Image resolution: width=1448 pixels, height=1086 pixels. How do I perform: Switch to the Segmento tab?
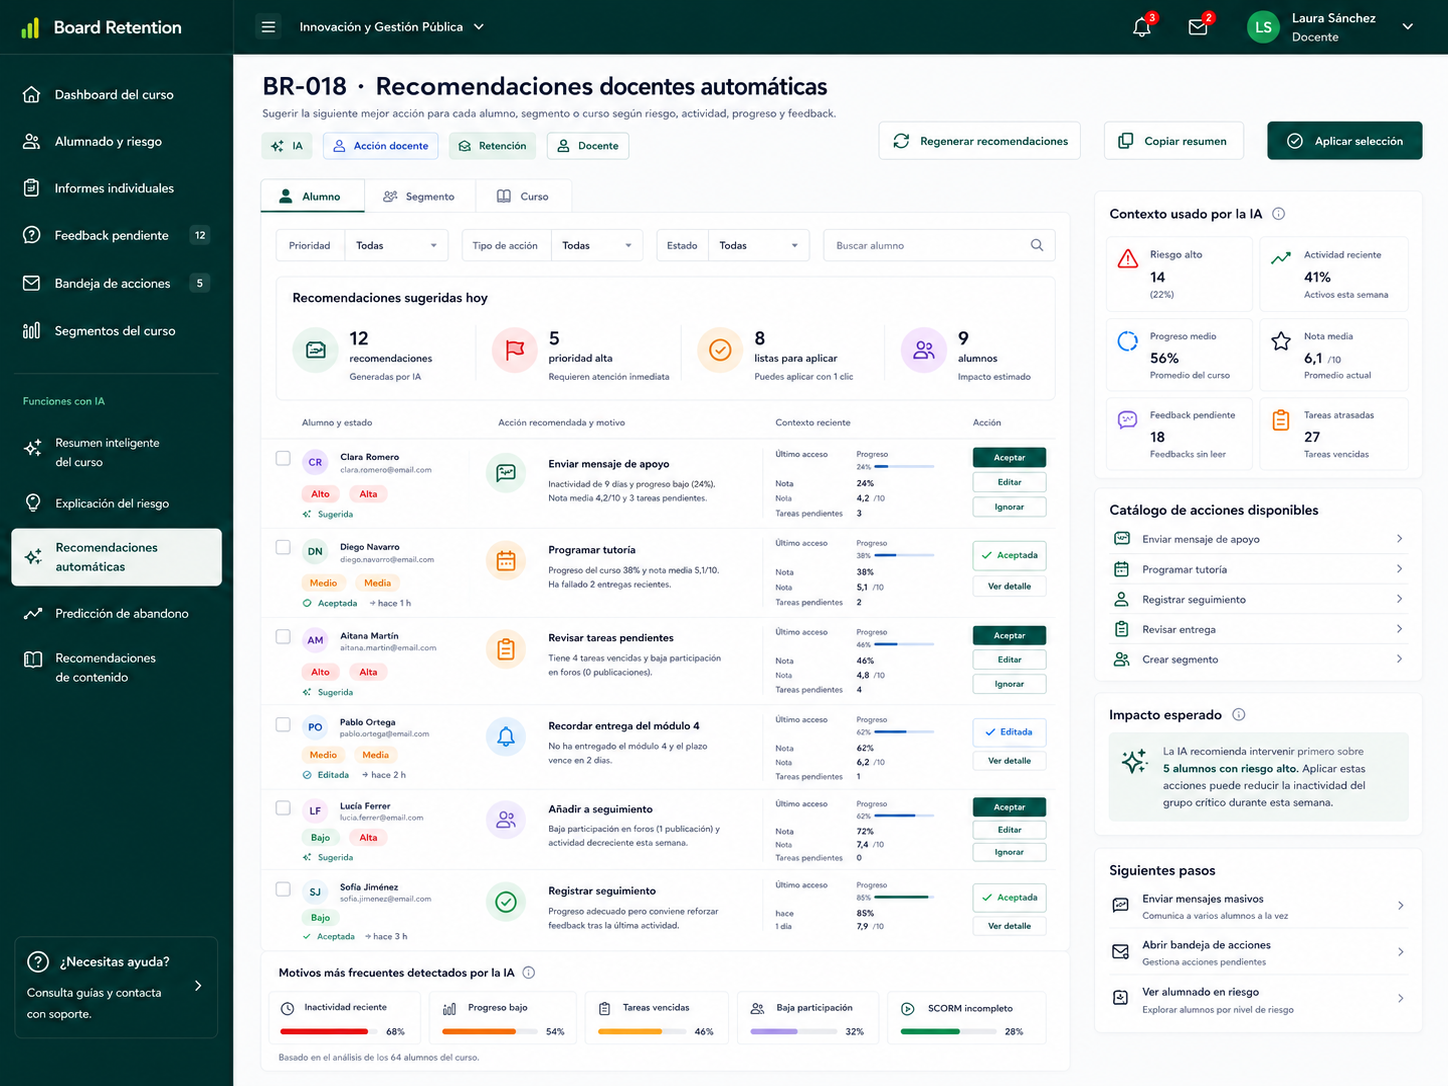(419, 196)
